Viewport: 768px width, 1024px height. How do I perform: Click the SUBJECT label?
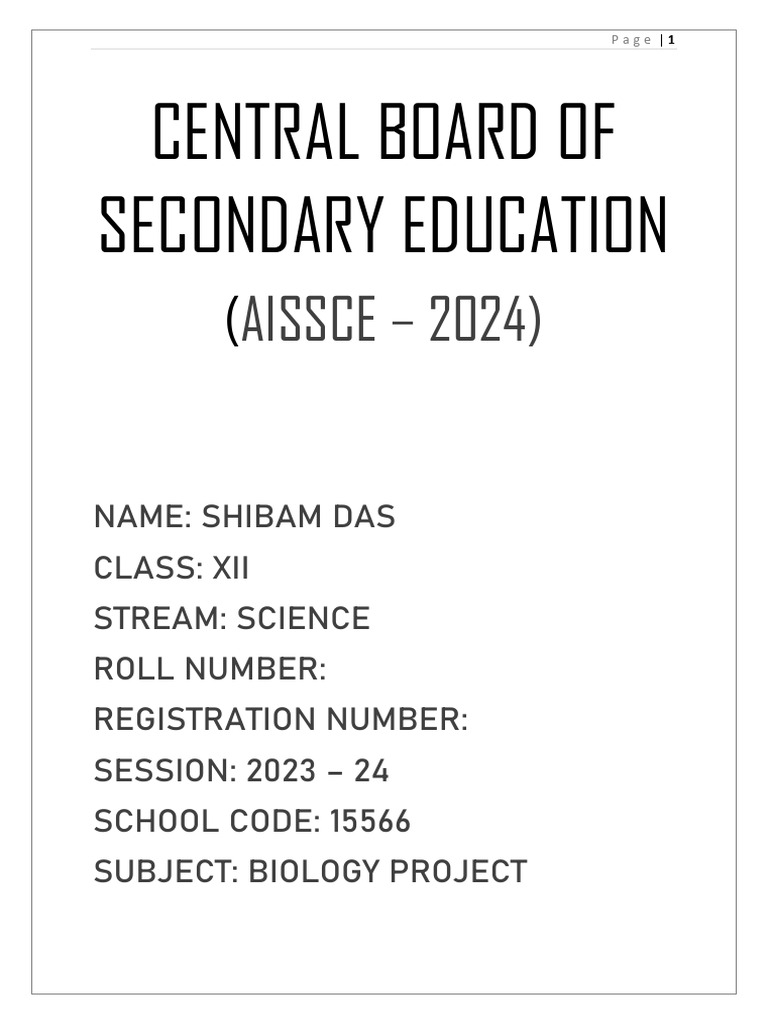166,872
